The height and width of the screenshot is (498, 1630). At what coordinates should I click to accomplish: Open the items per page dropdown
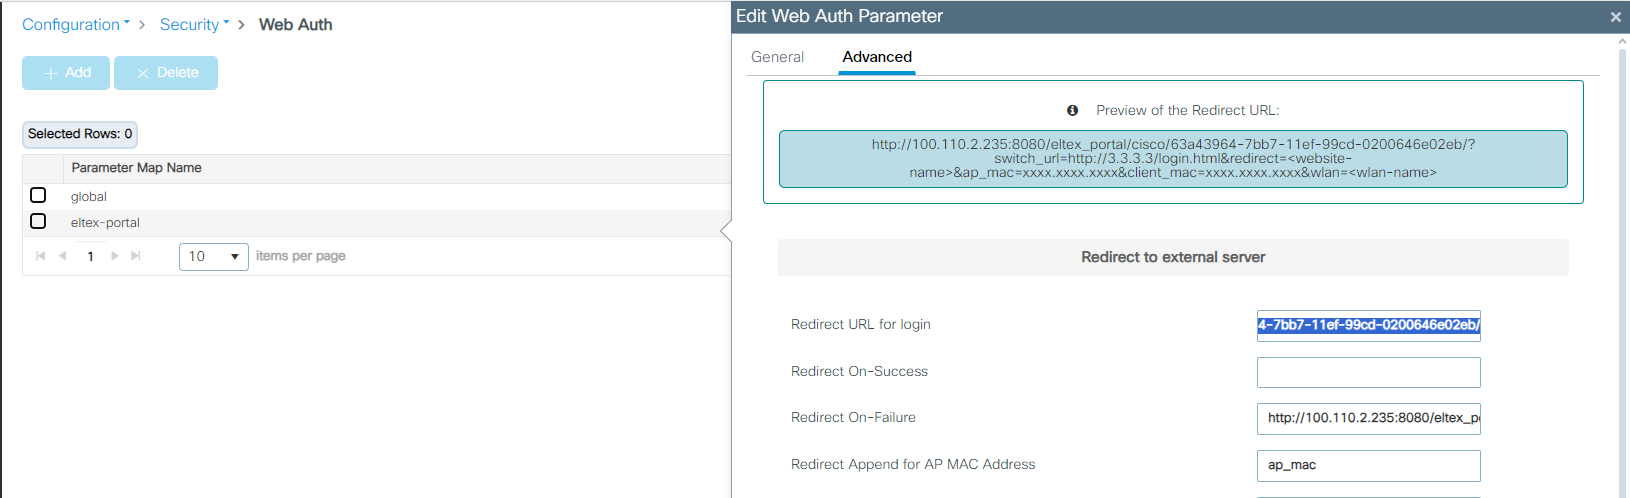click(214, 257)
